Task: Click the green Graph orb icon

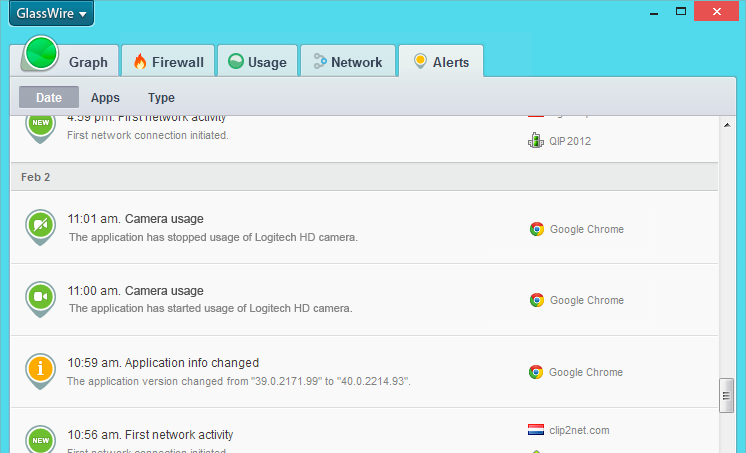Action: 41,53
